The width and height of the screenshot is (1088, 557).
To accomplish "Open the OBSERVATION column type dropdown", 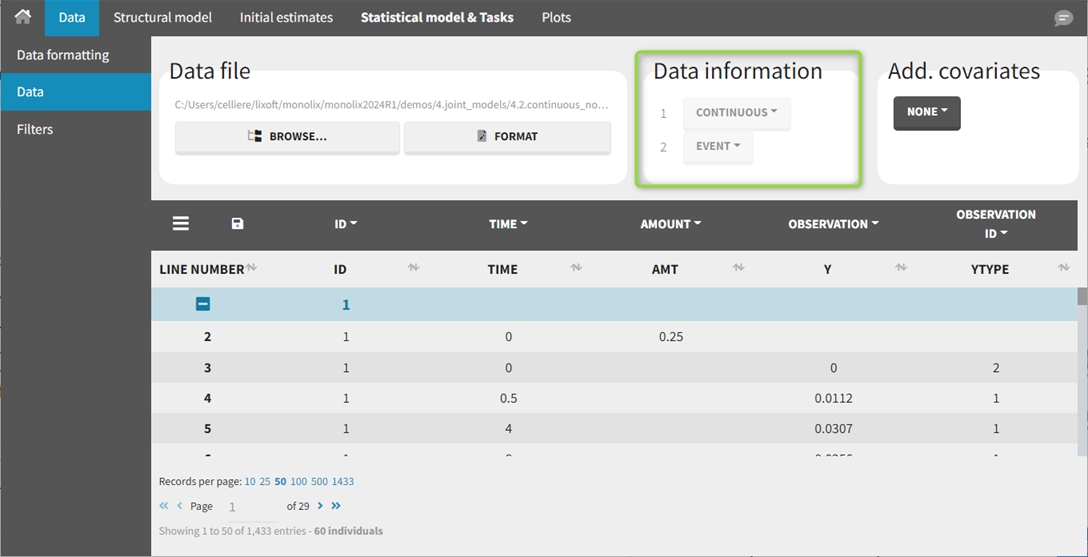I will (832, 224).
